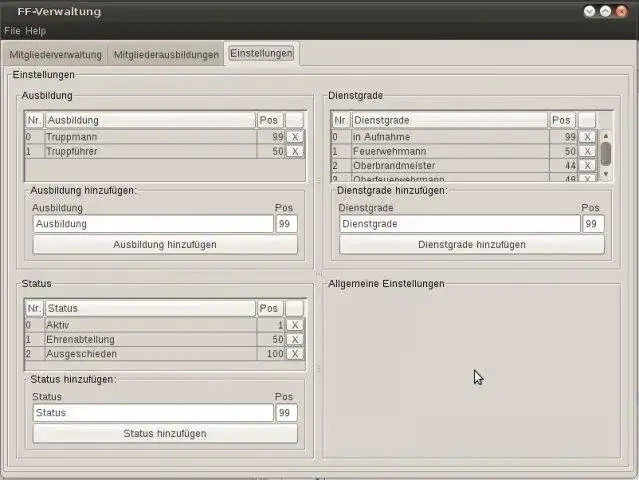This screenshot has width=639, height=480.
Task: Click the Dienstgrade hinzufügen button
Action: [x=472, y=245]
